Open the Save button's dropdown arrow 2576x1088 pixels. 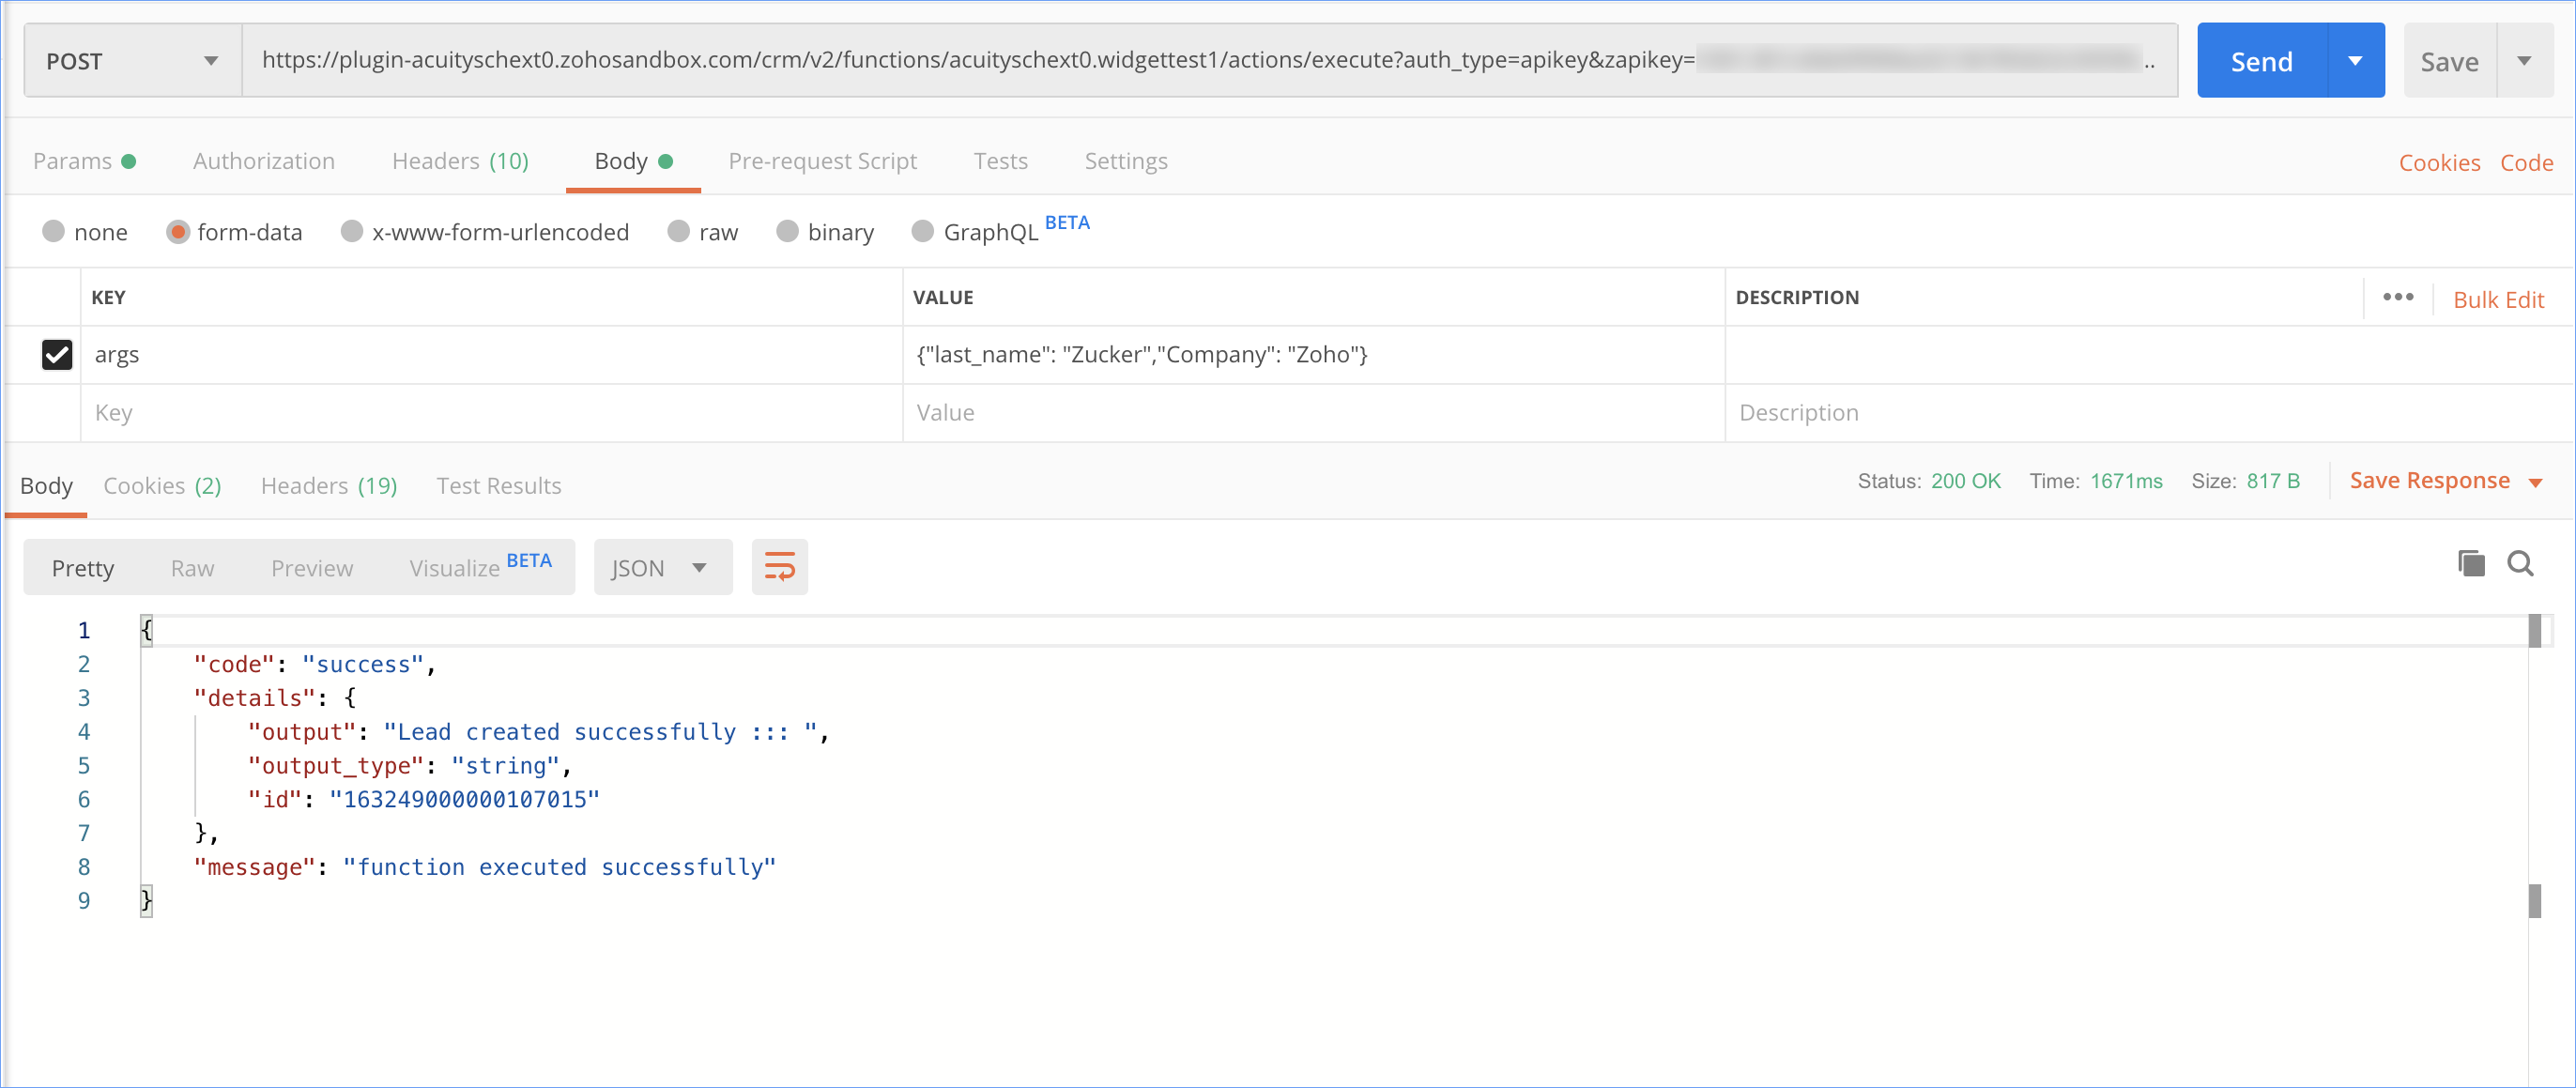point(2524,61)
